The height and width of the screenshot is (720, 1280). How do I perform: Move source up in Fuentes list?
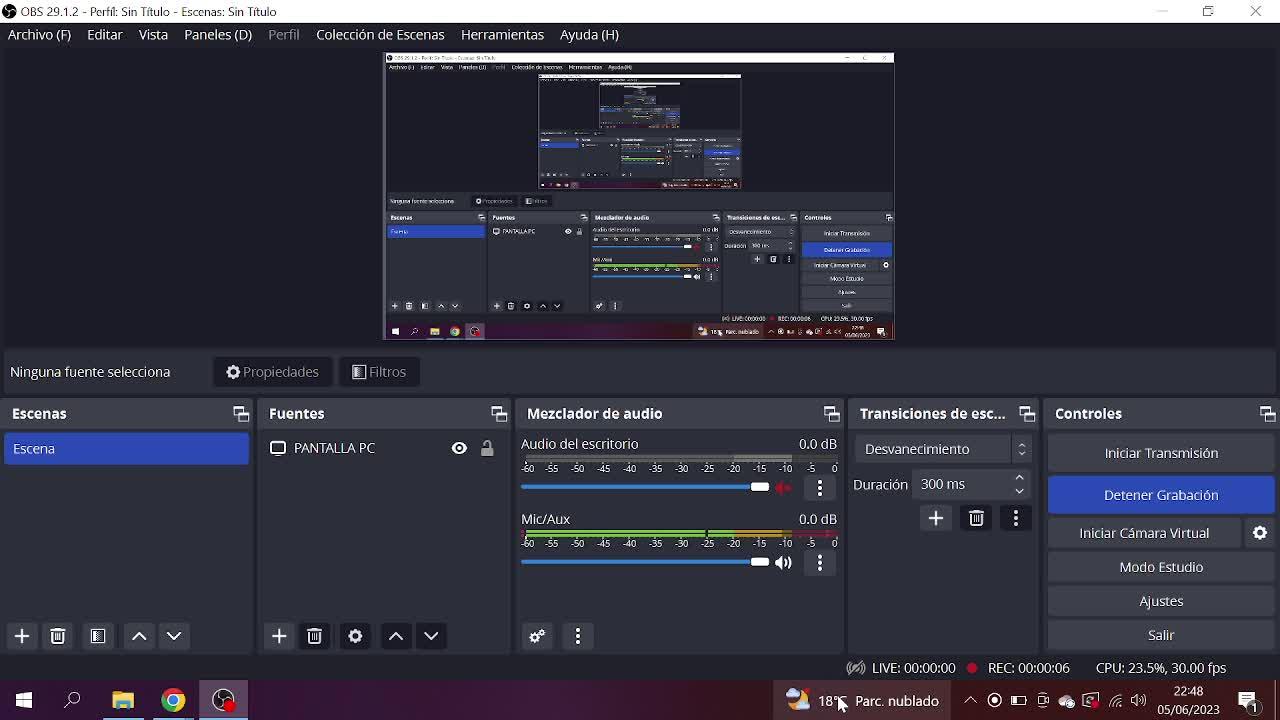[396, 636]
